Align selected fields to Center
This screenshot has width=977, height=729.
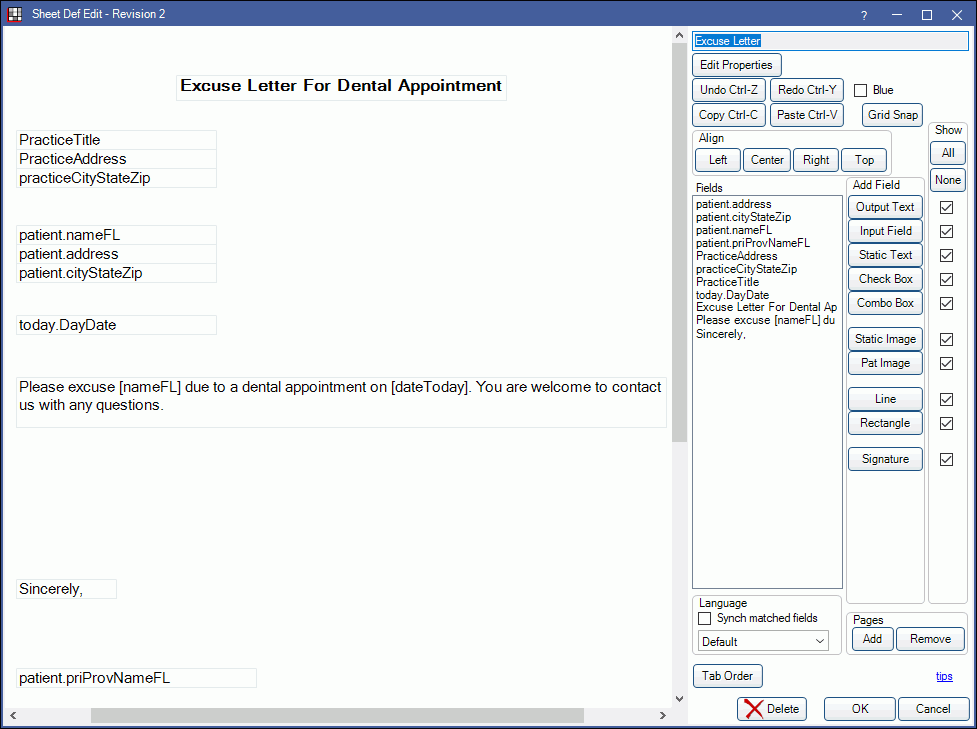pyautogui.click(x=767, y=160)
